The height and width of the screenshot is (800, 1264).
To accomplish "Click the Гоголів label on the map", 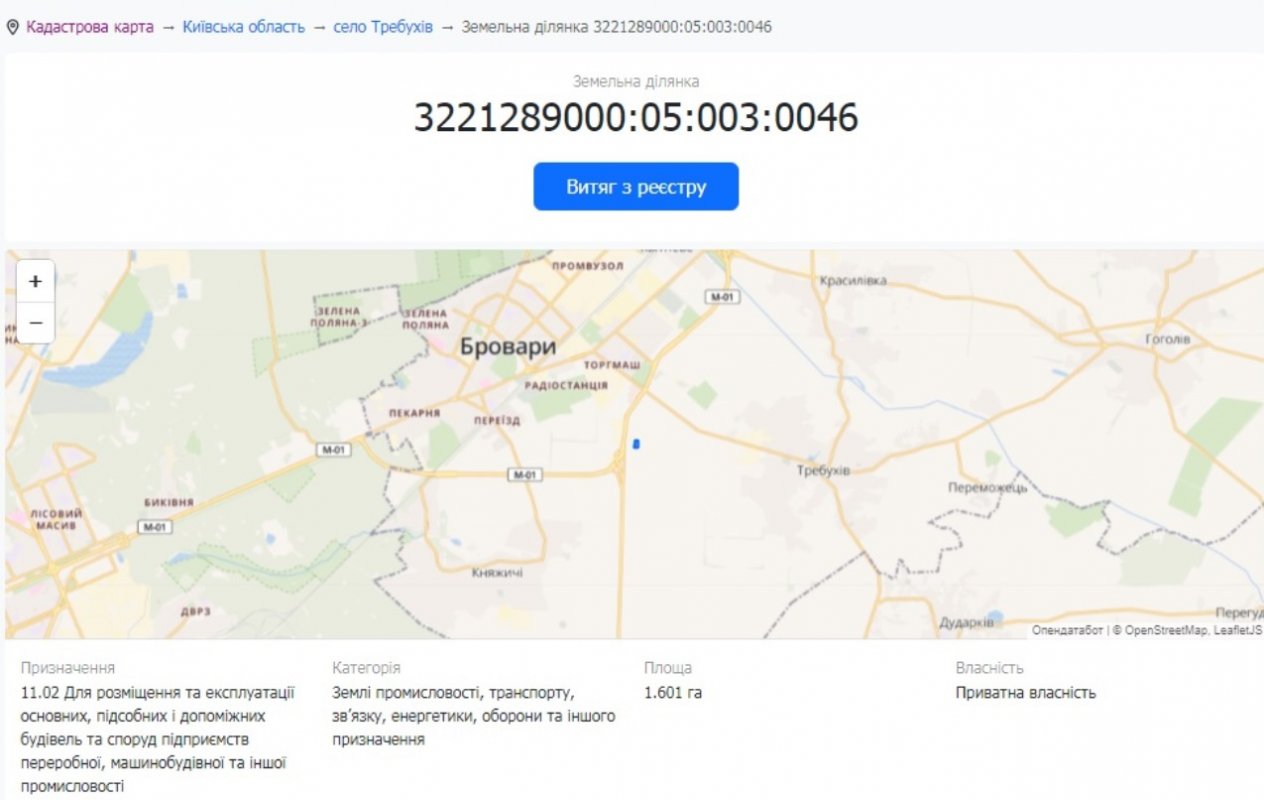I will [1167, 339].
